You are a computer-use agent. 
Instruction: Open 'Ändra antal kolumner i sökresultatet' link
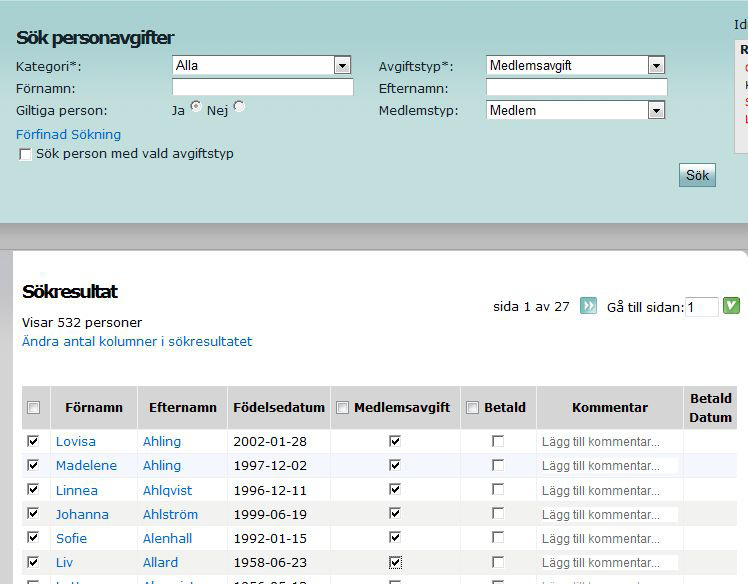[137, 342]
